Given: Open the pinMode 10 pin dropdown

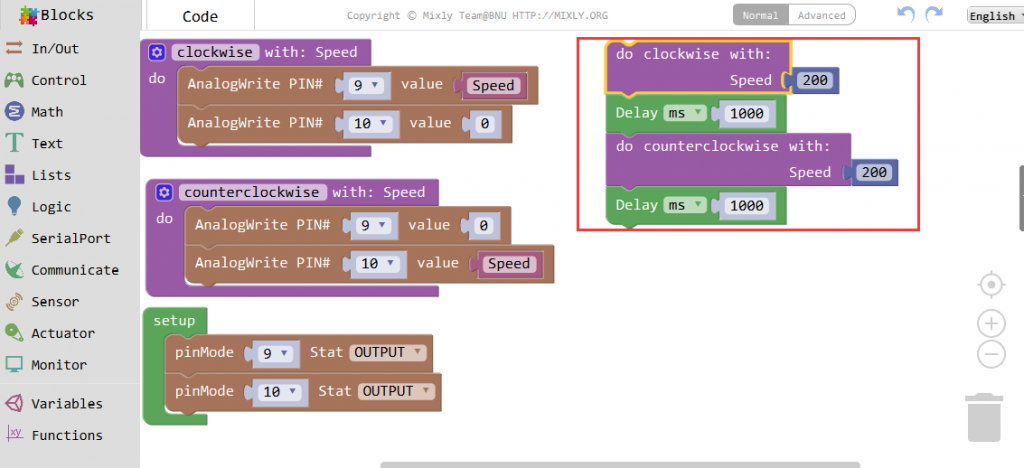Looking at the screenshot, I should point(278,392).
